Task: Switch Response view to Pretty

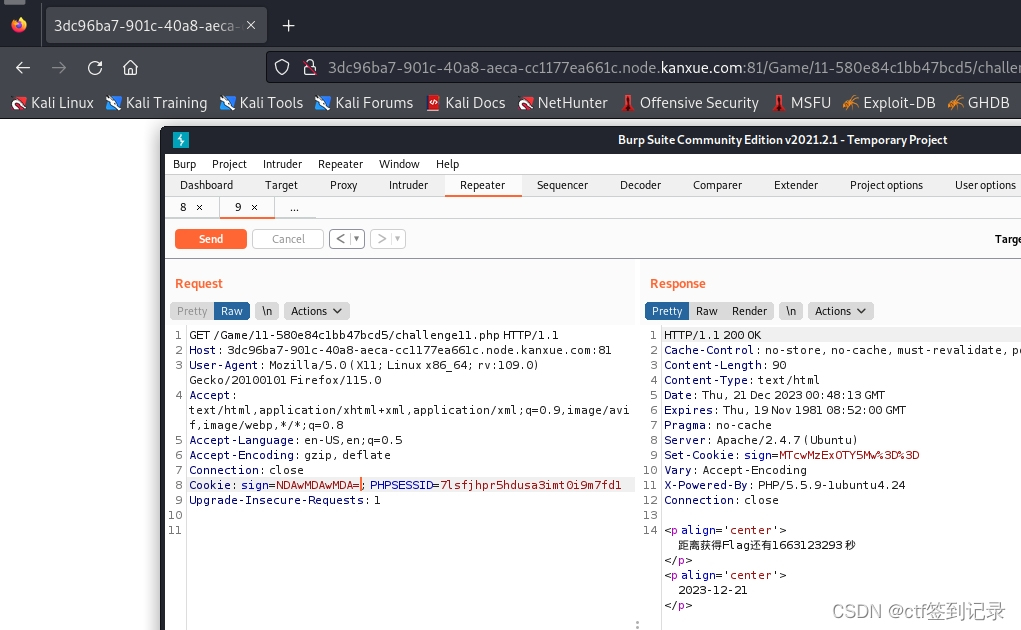Action: pos(667,311)
